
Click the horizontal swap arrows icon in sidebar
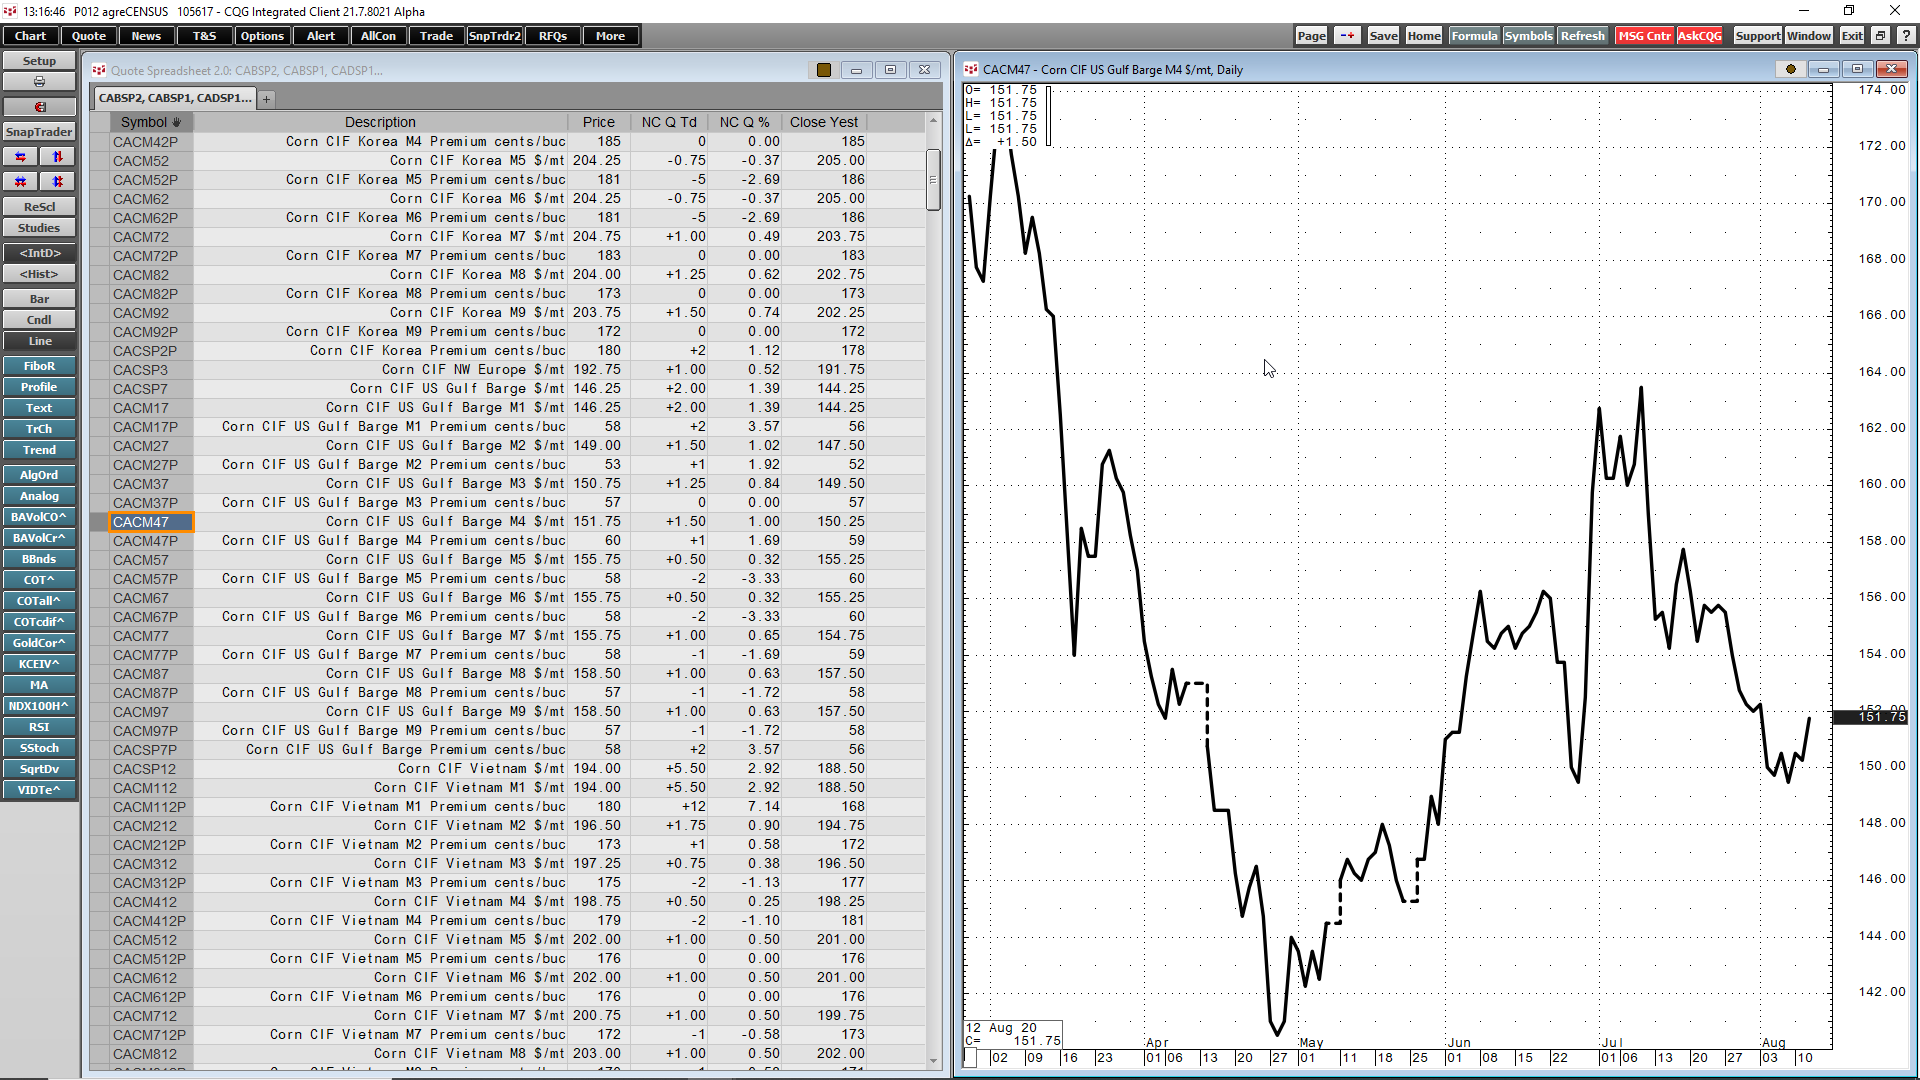[20, 156]
